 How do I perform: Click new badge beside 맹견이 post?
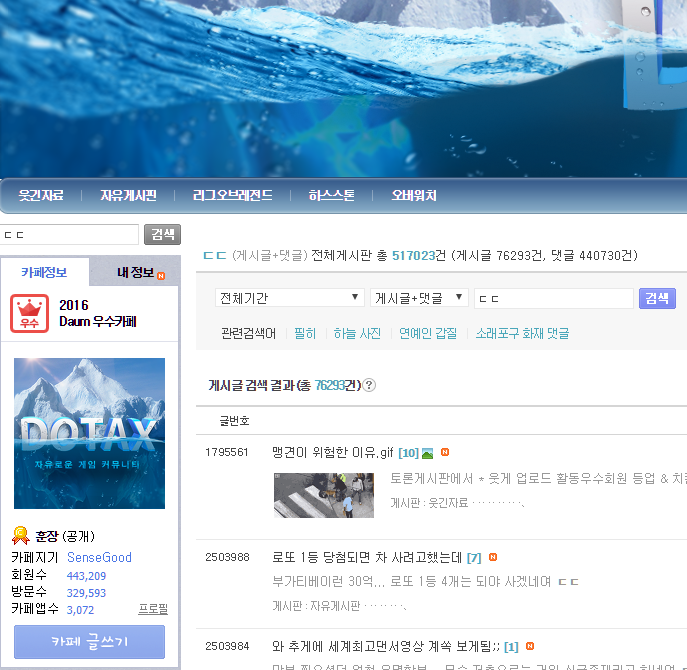[x=445, y=452]
